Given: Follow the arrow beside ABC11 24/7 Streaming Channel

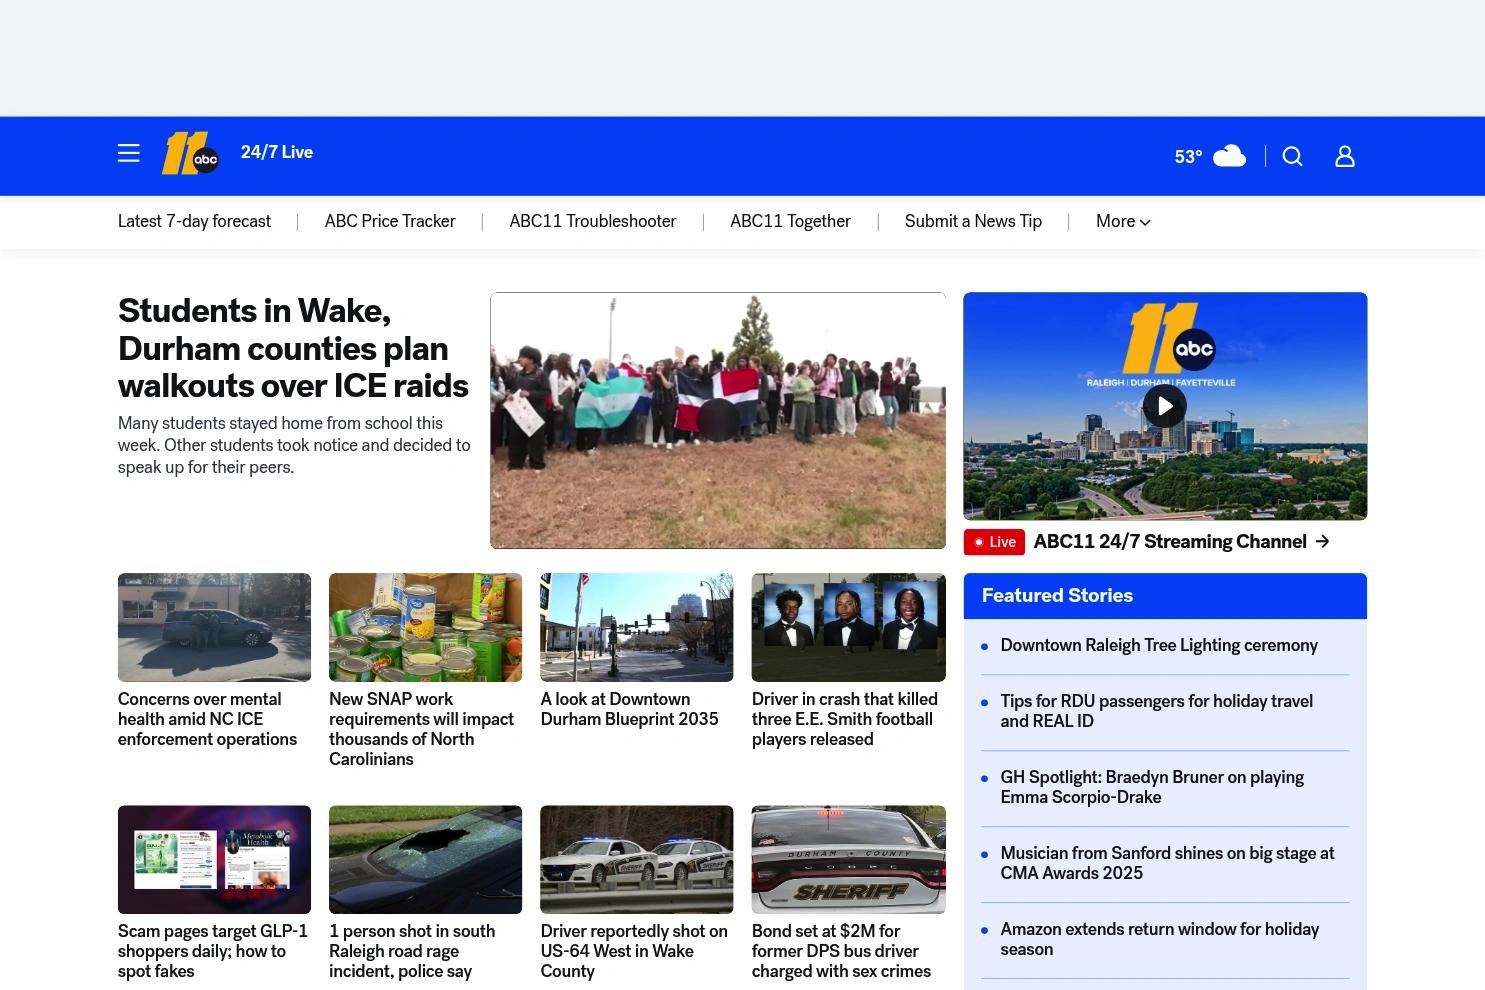Looking at the screenshot, I should click(x=1322, y=541).
